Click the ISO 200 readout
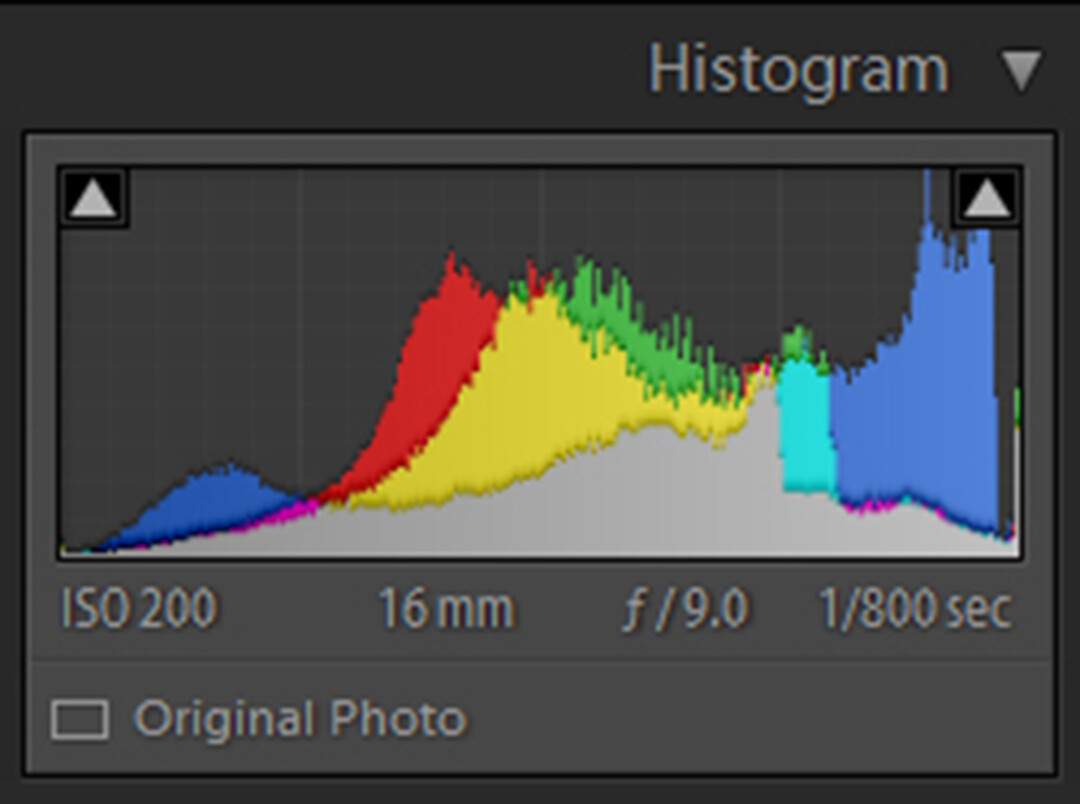The image size is (1080, 804). (140, 608)
